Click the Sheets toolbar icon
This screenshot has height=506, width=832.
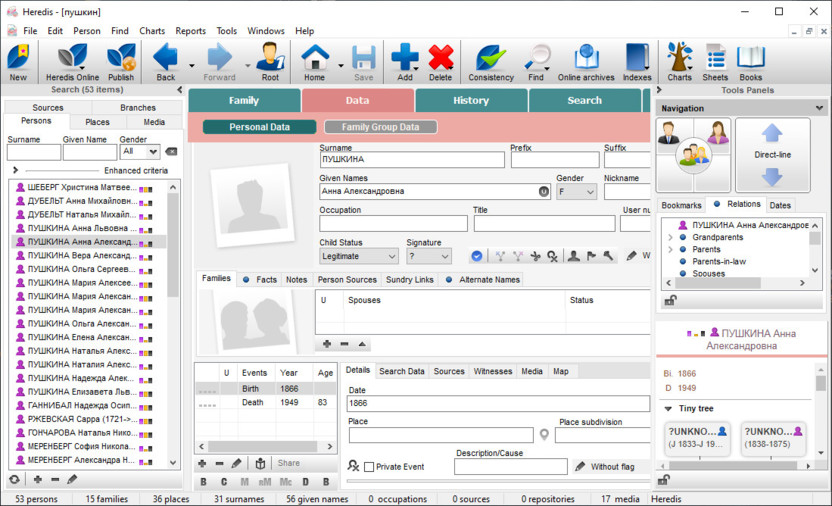click(x=714, y=62)
